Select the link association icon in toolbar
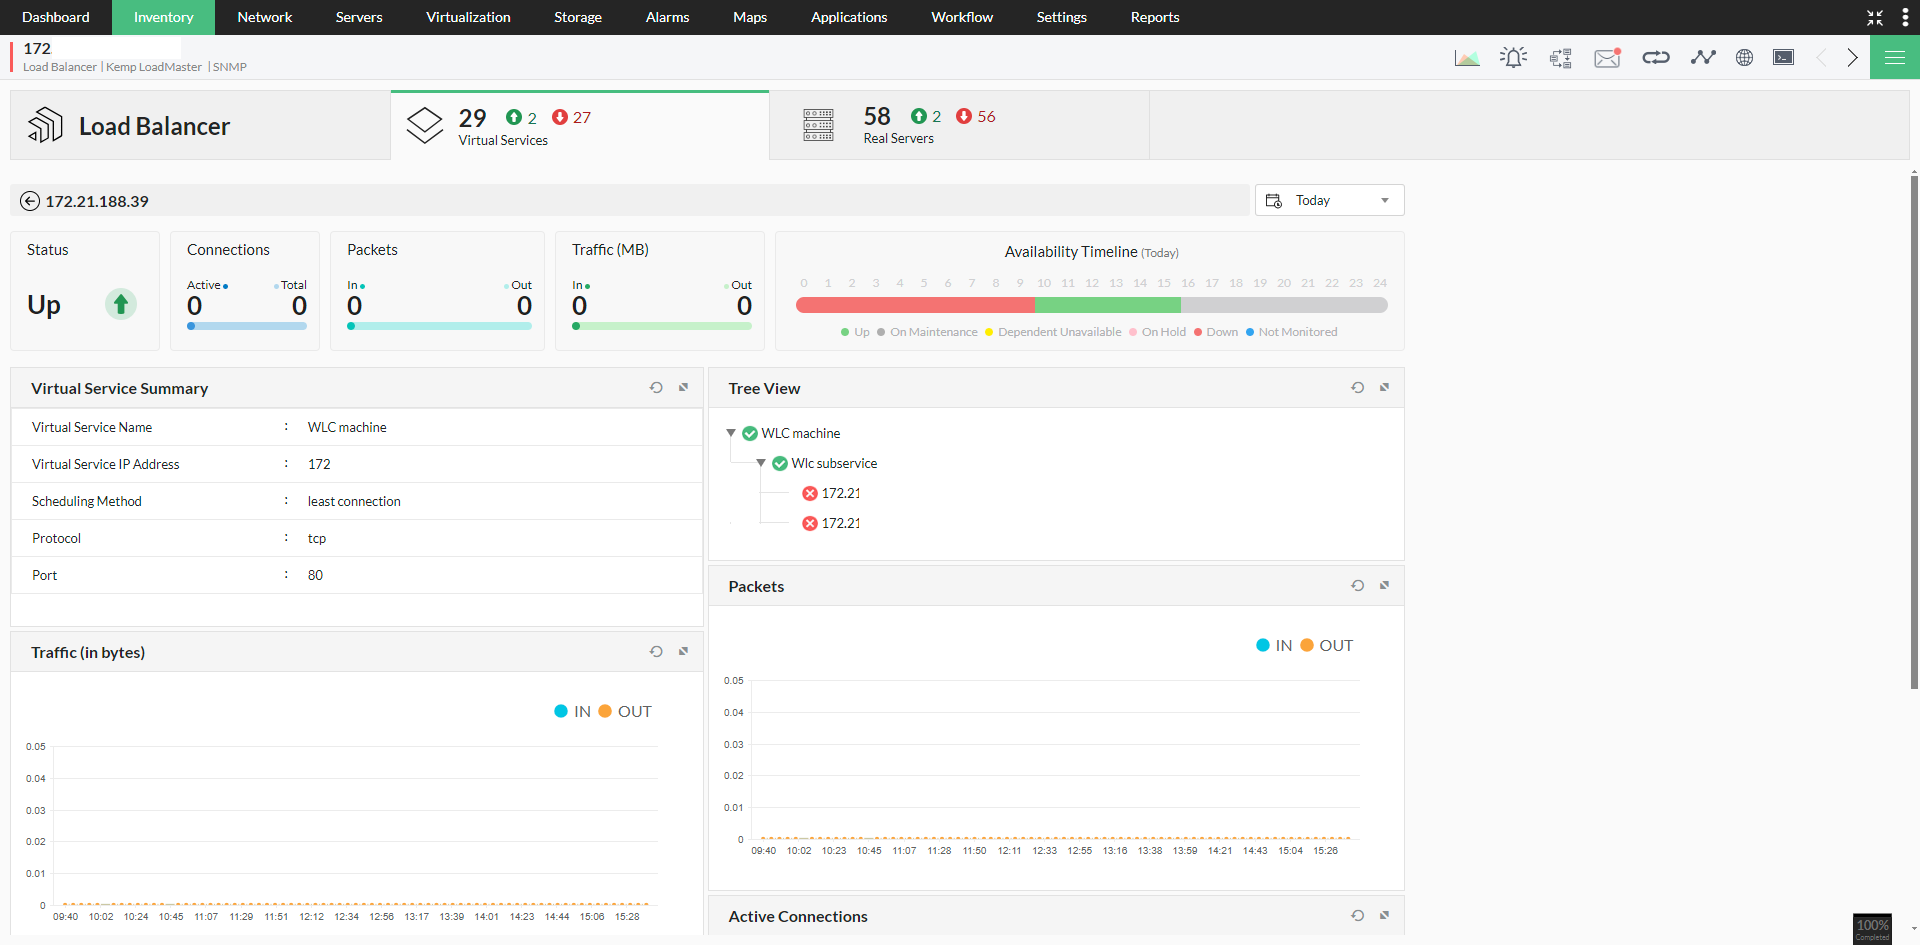Image resolution: width=1920 pixels, height=945 pixels. pyautogui.click(x=1655, y=57)
